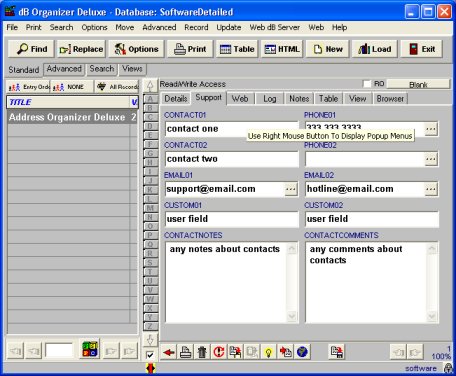Click the Options toolbar button with tools icon
This screenshot has height=376, width=456.
coord(136,49)
